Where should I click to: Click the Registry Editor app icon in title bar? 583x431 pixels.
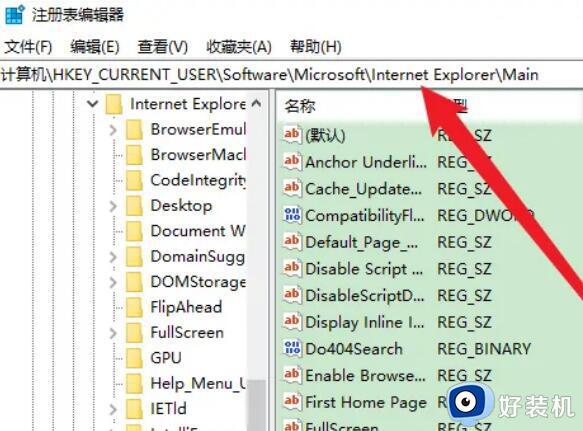click(15, 14)
